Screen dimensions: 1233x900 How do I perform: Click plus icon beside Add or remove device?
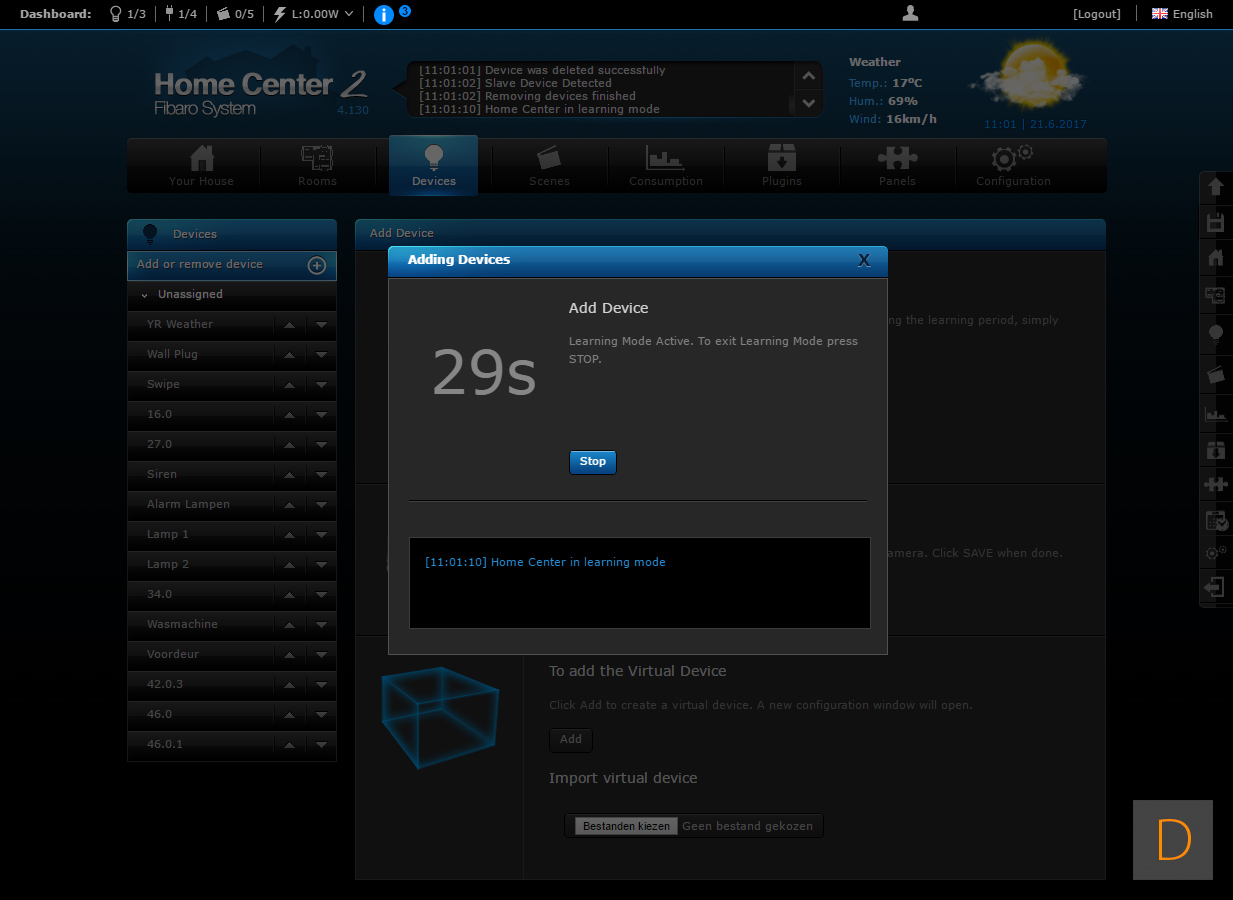(316, 265)
